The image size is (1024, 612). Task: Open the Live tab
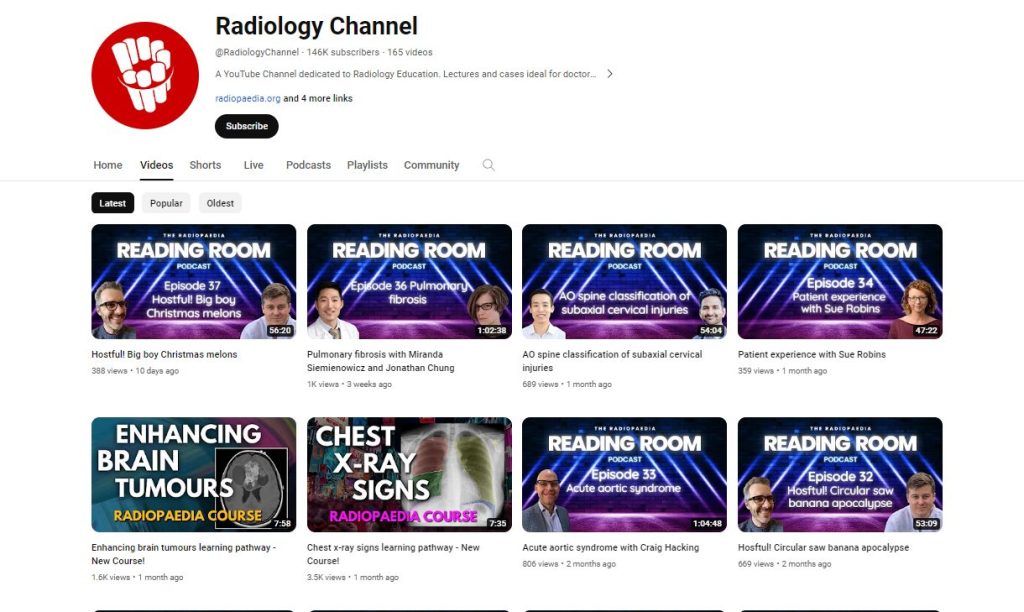[253, 165]
